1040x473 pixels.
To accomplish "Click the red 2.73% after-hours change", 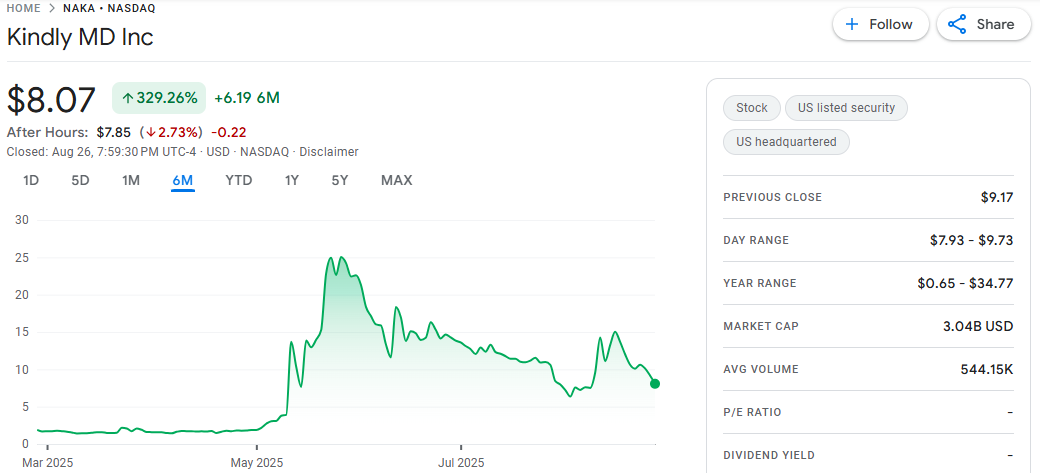I will pyautogui.click(x=172, y=132).
